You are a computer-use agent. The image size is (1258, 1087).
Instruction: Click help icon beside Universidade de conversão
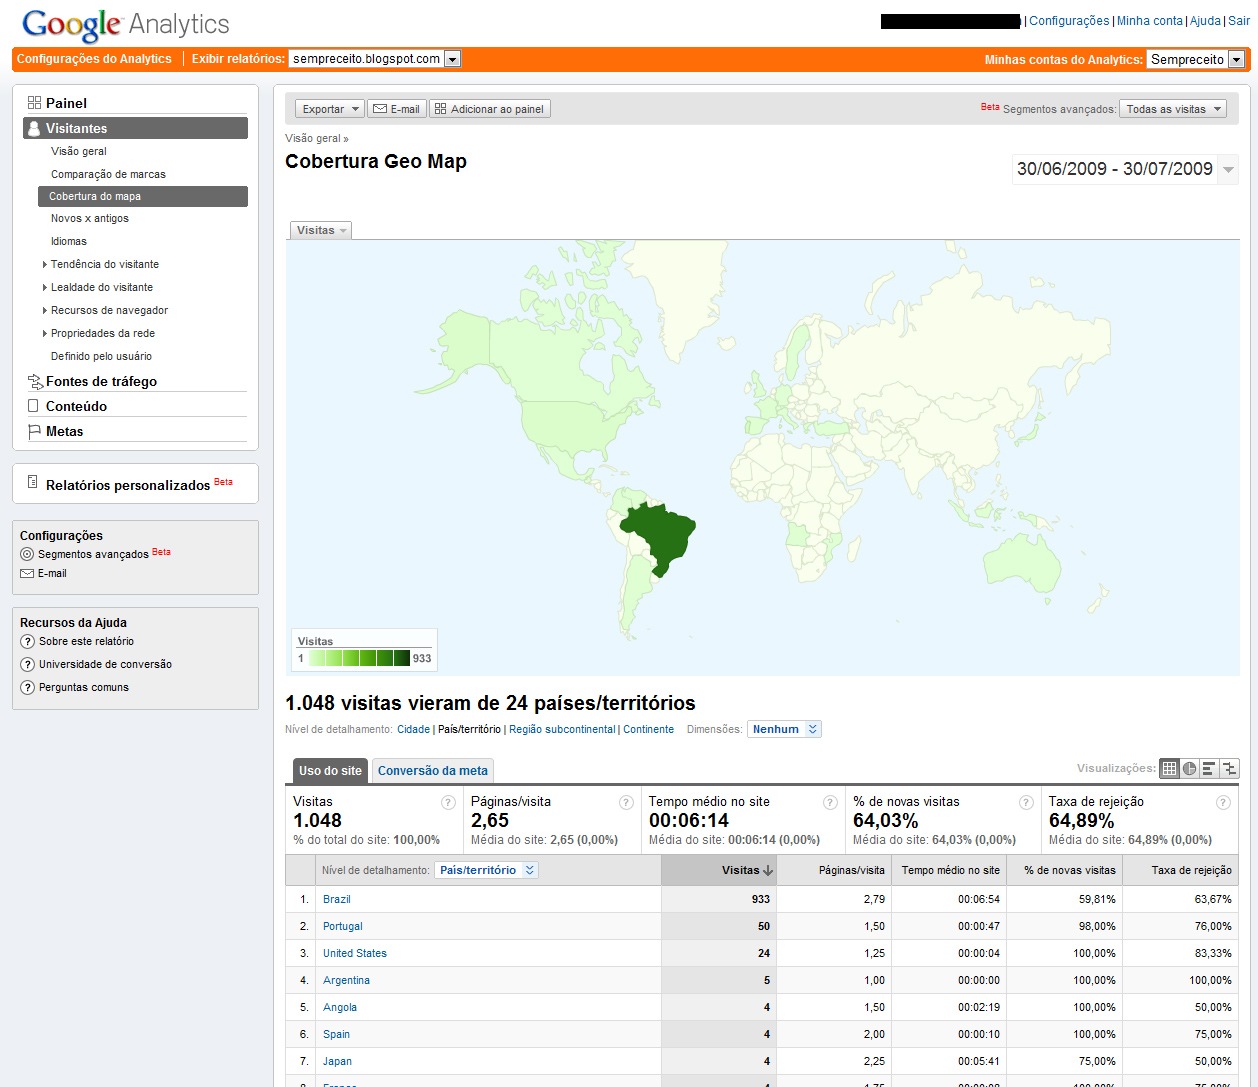coord(28,665)
